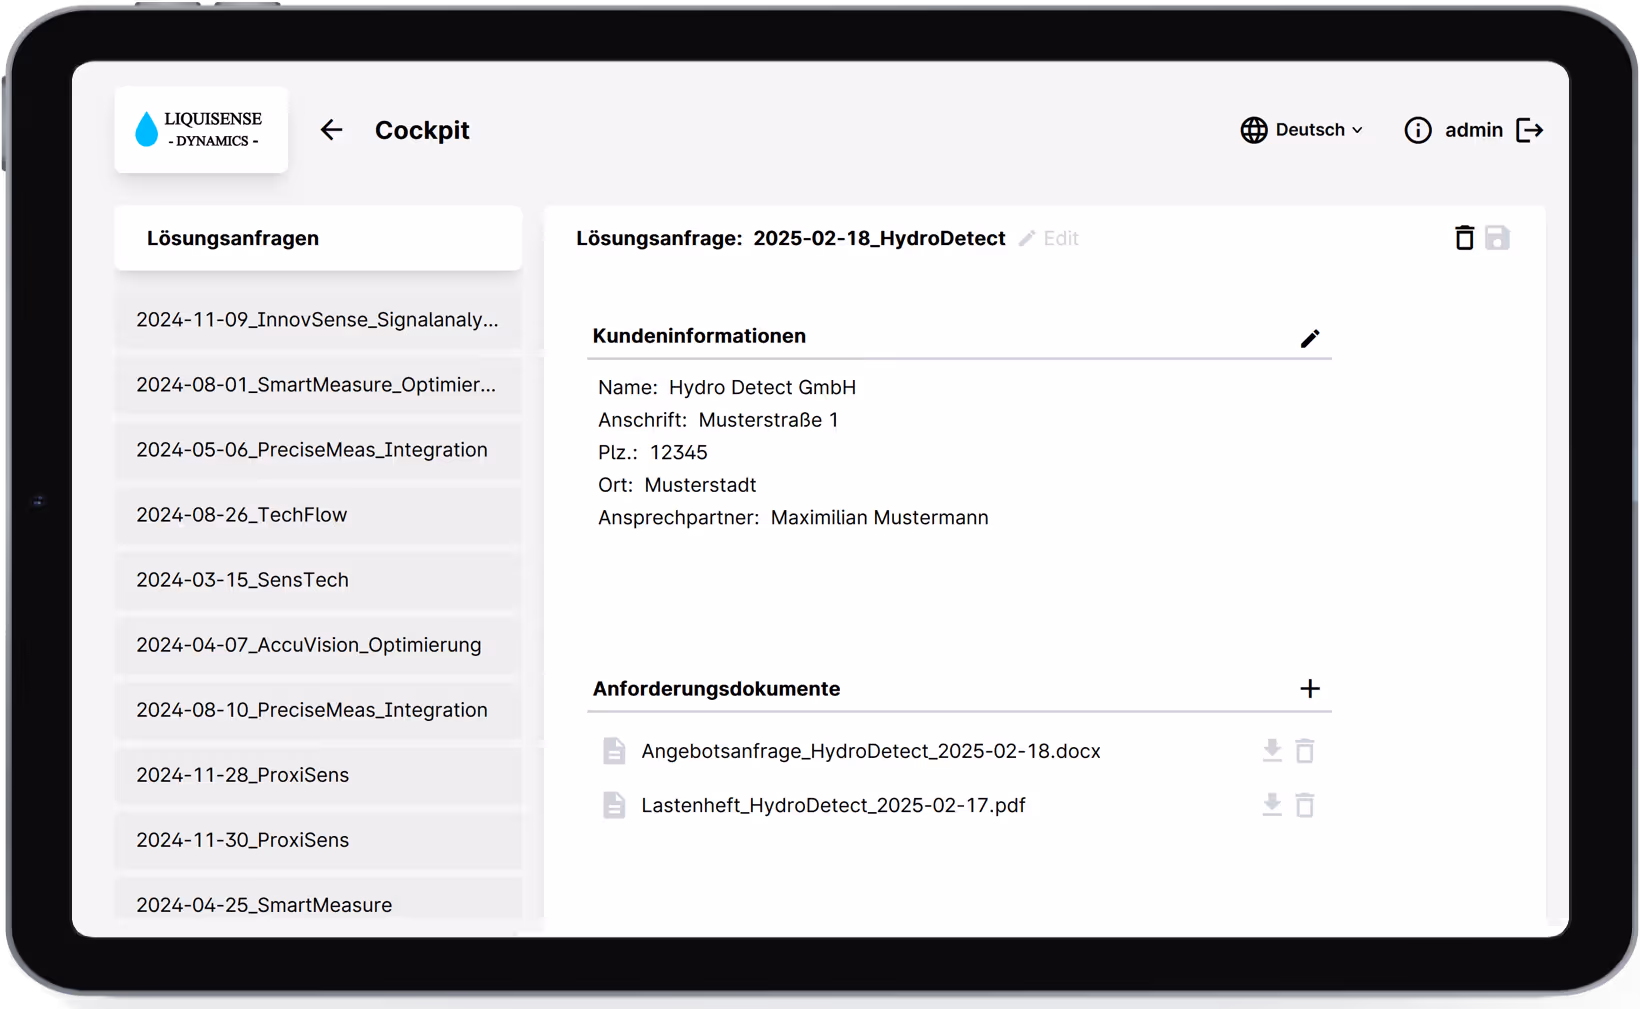The image size is (1640, 1009).
Task: Open 2024-04-25_SmartMeasure at list bottom
Action: point(264,905)
